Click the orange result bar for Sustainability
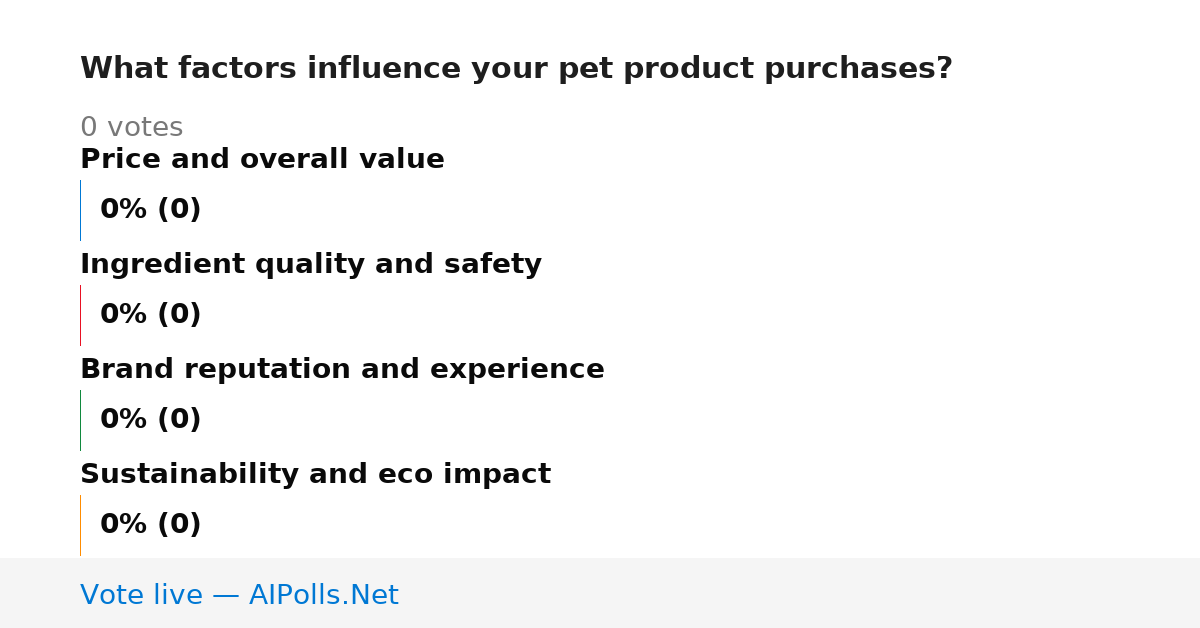Screen dimensions: 1200x628 81,525
